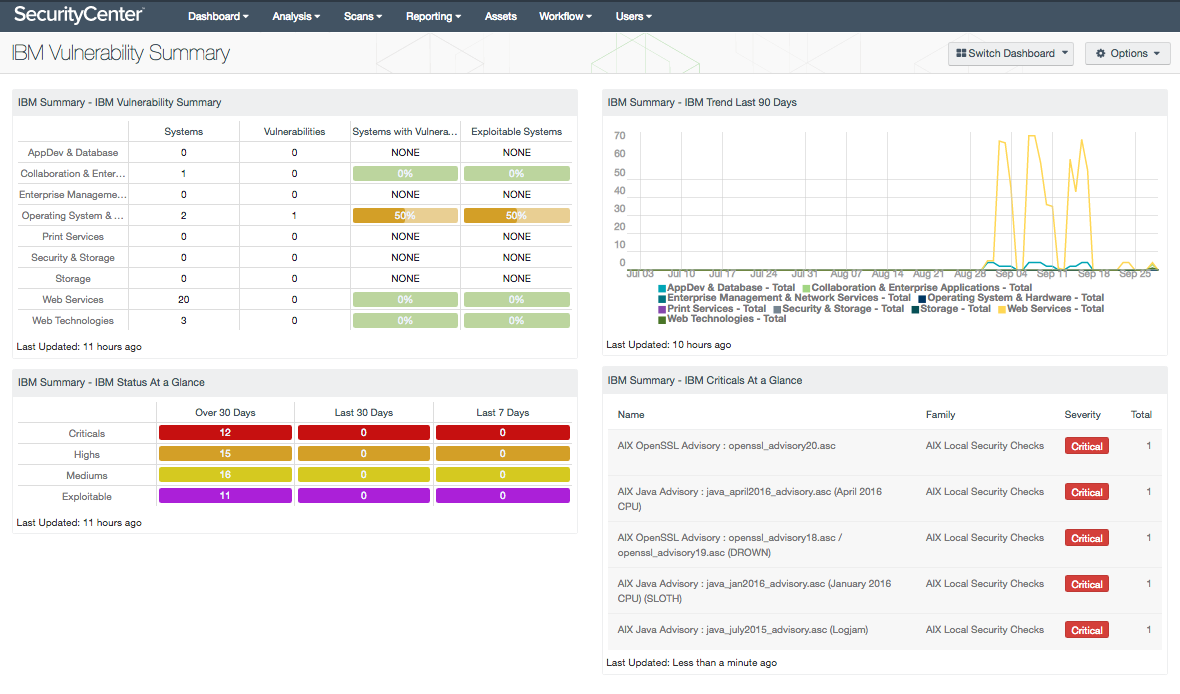Click Collaboration & Enterprise 0% vulnerabilities bar
The height and width of the screenshot is (694, 1180).
pos(405,173)
